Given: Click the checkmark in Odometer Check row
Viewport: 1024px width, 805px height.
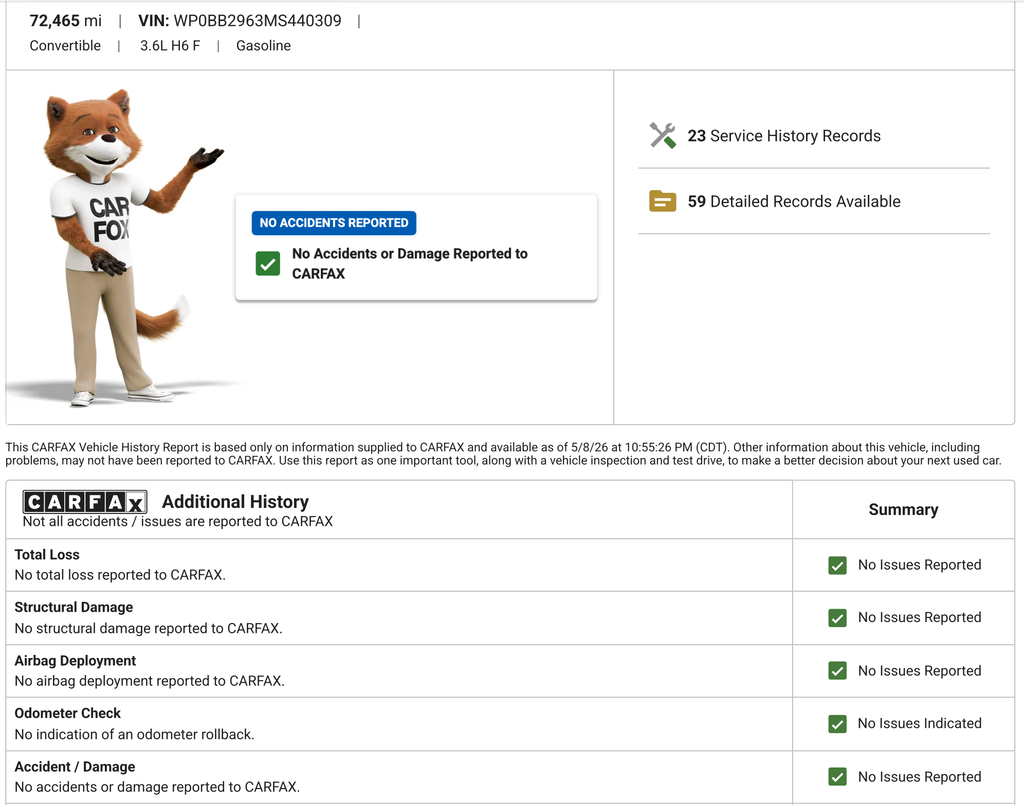Looking at the screenshot, I should pos(837,723).
